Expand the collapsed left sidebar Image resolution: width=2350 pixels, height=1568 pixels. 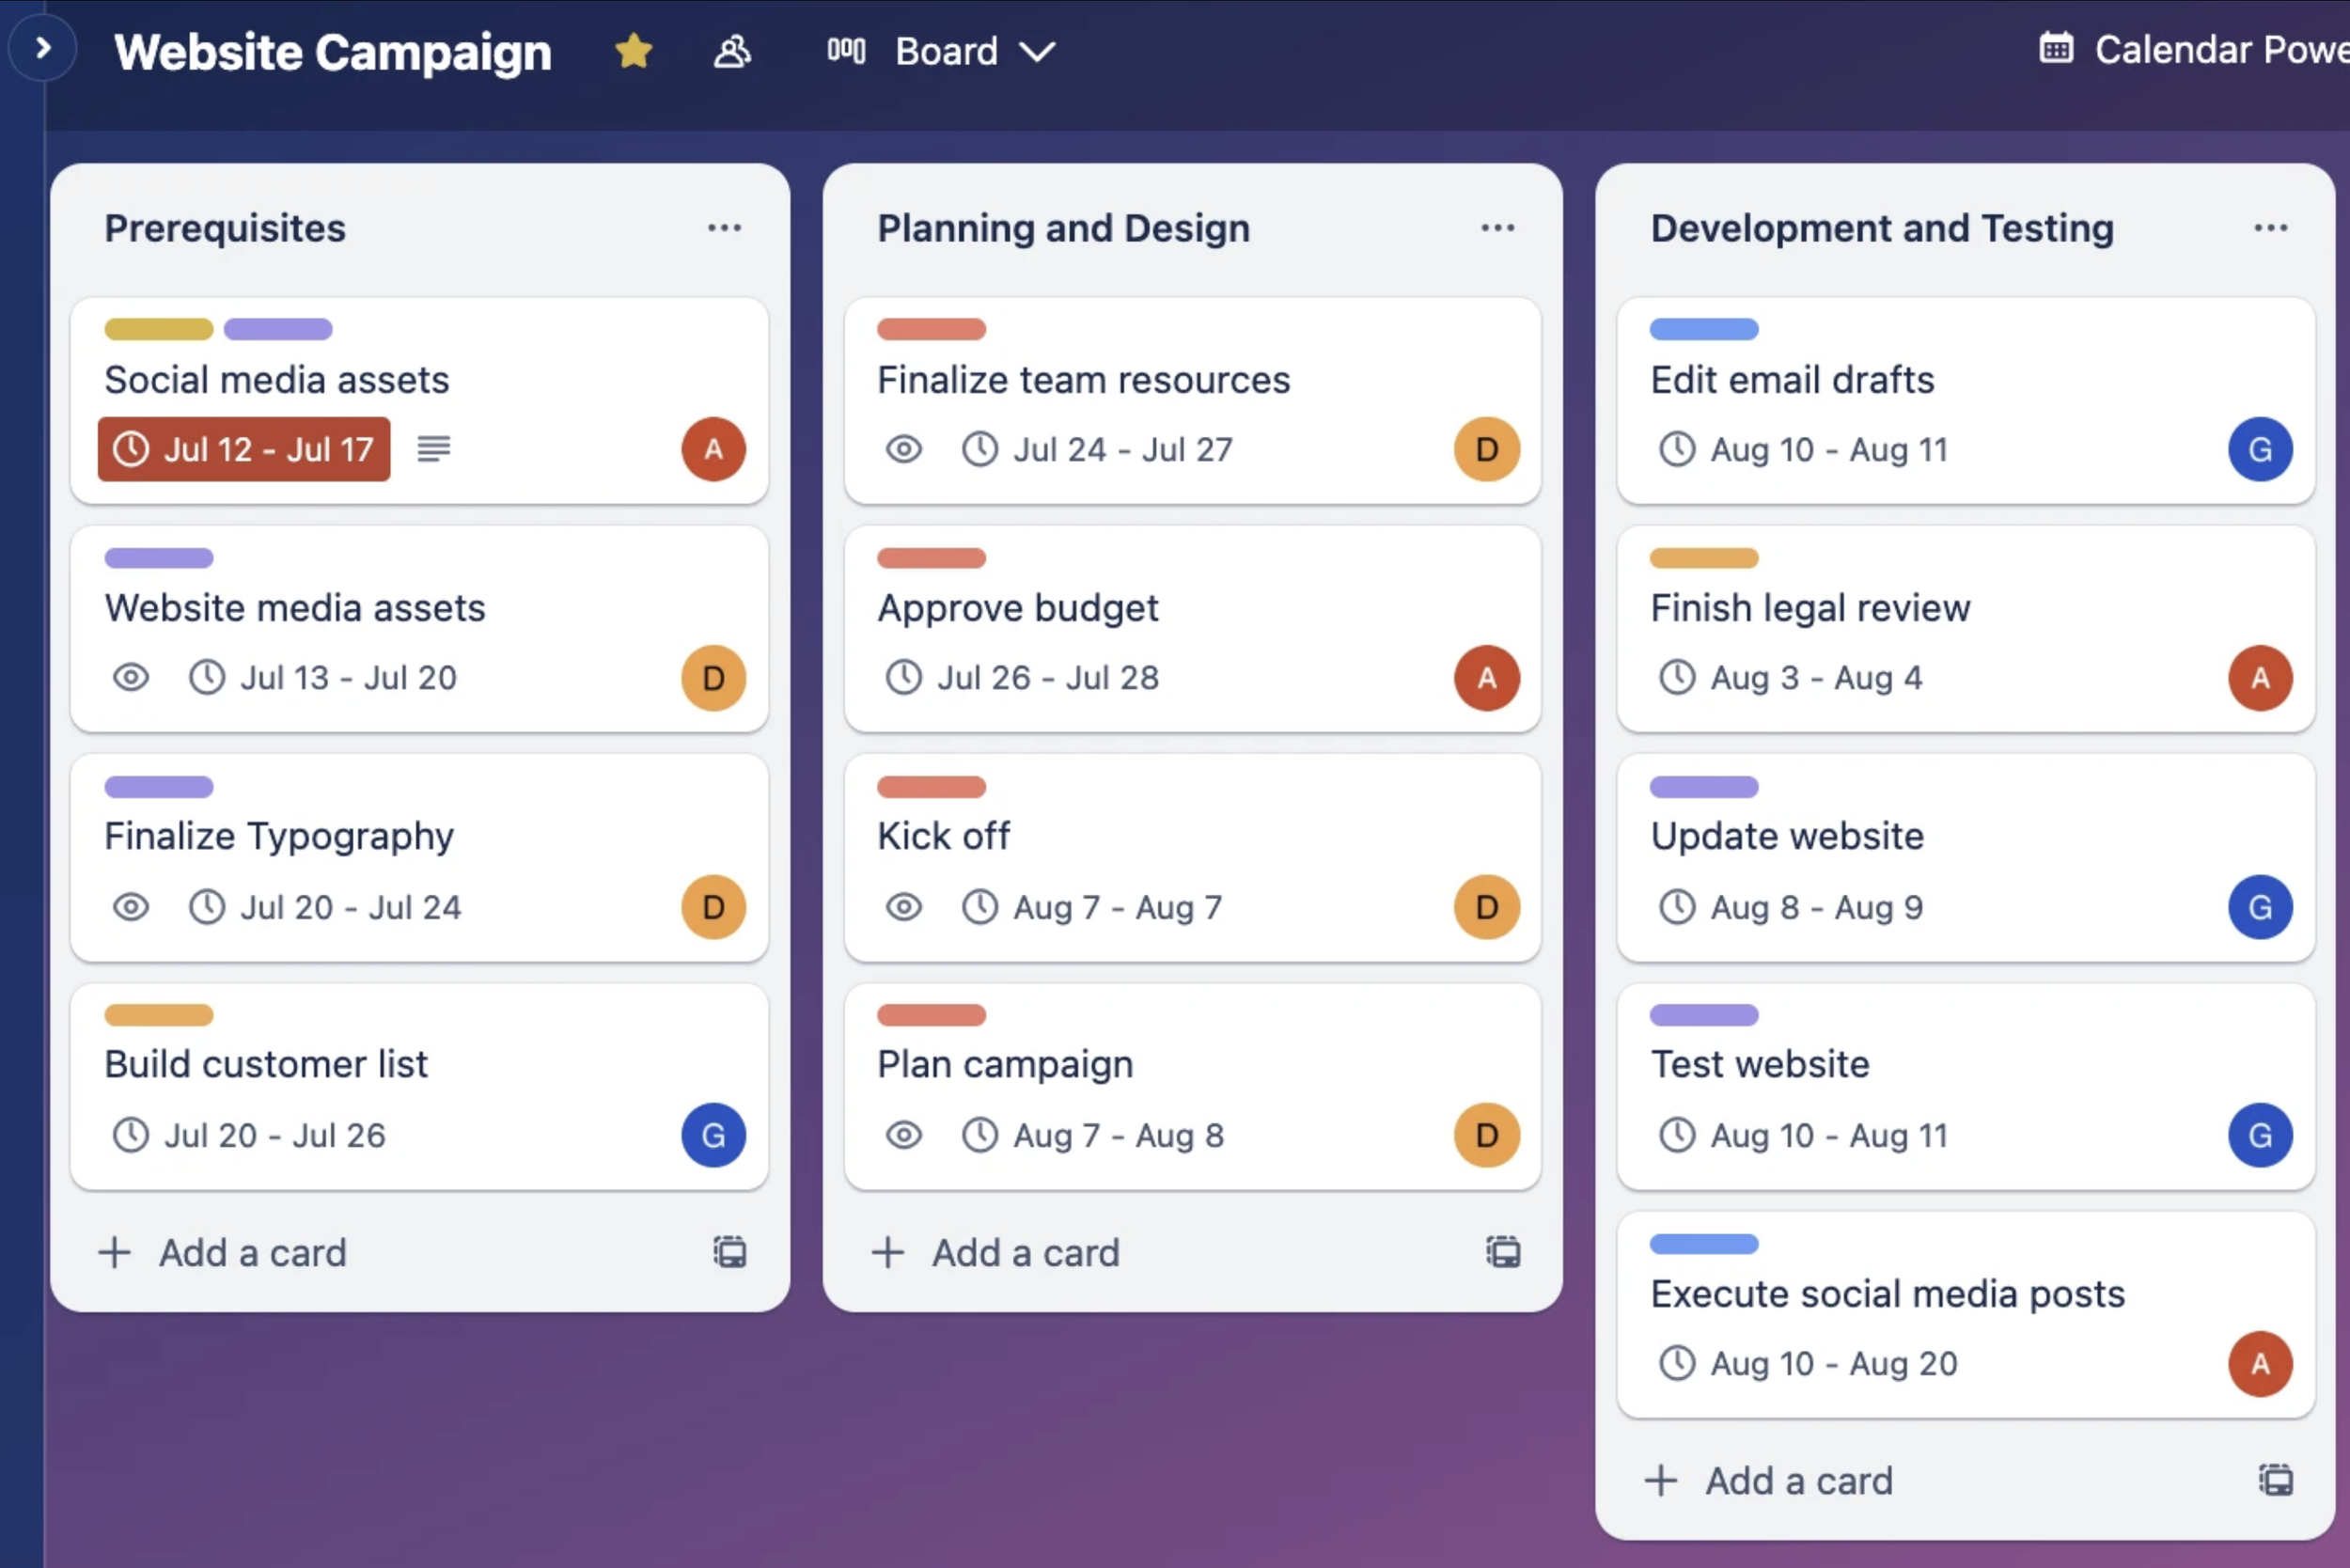(42, 48)
